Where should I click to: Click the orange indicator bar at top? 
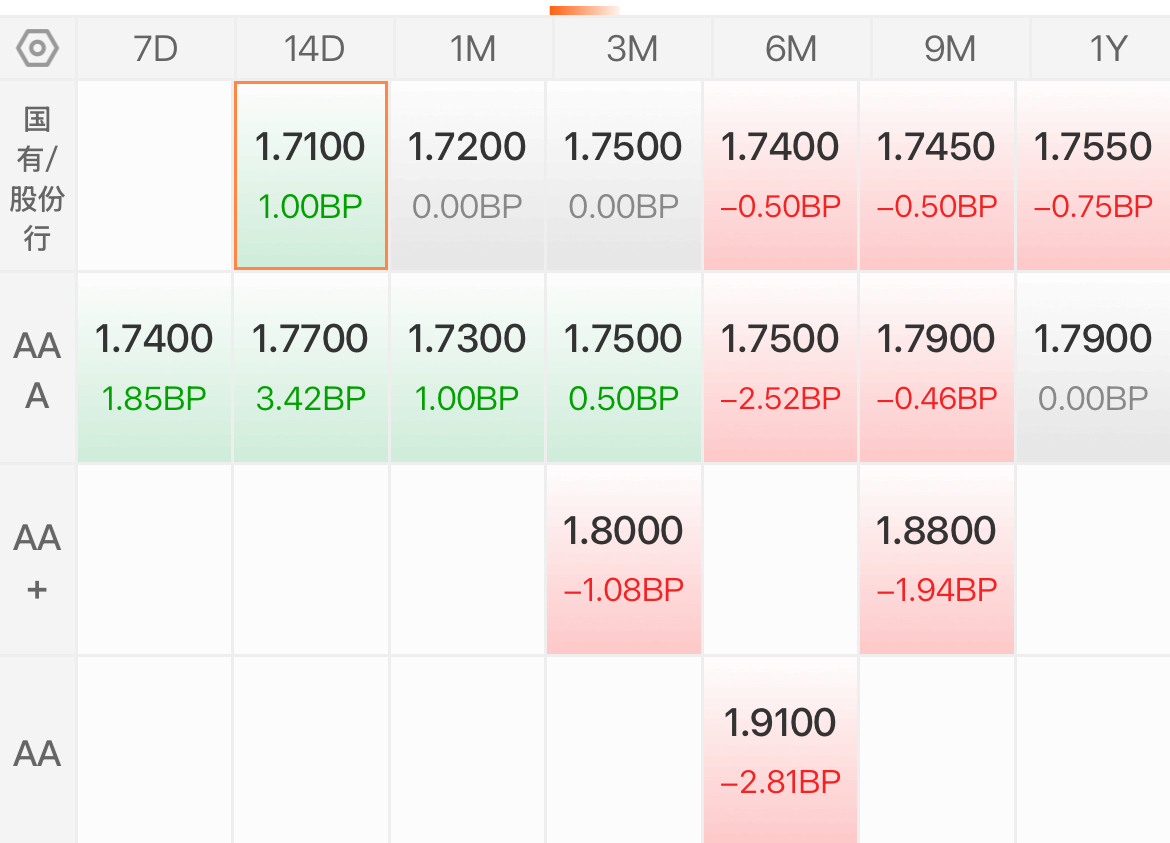[584, 10]
